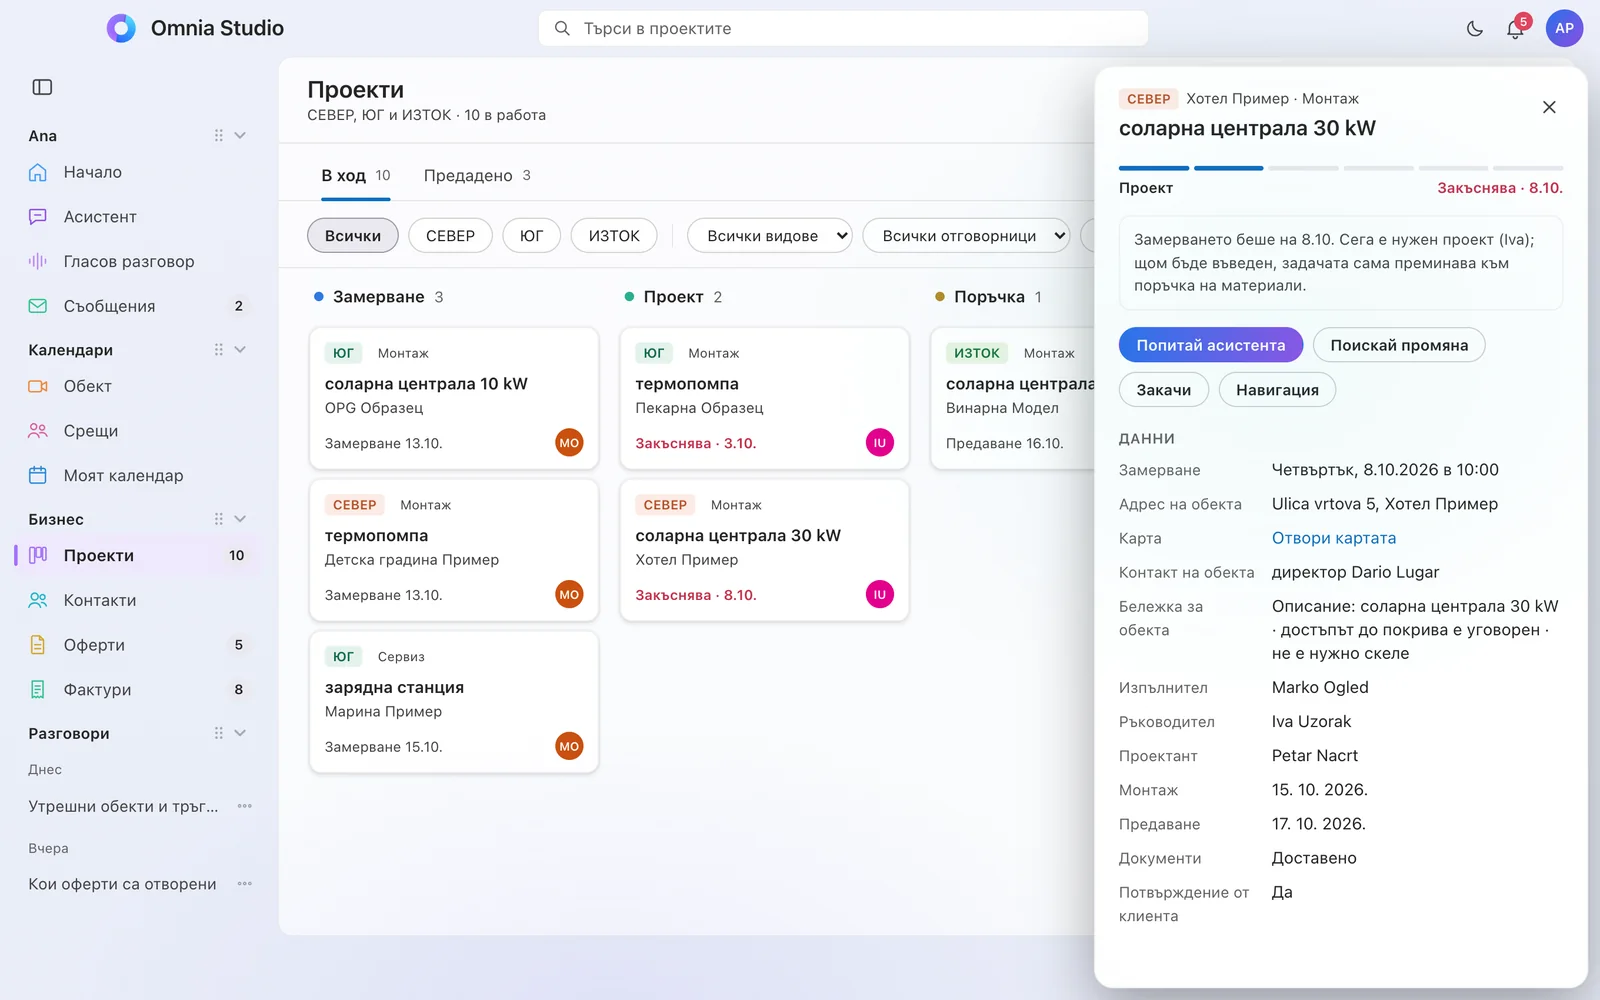Viewport: 1600px width, 1000px height.
Task: Select Проекти in the sidebar
Action: (136, 555)
